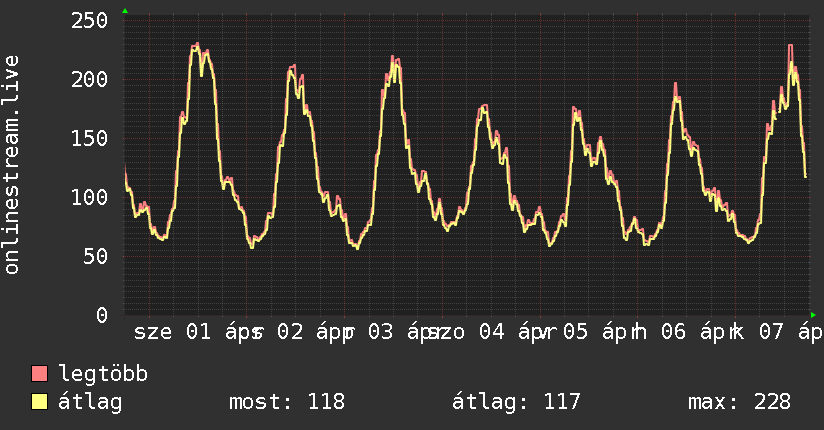Select the legtöbb legend label
Image resolution: width=824 pixels, height=430 pixels.
coord(103,375)
